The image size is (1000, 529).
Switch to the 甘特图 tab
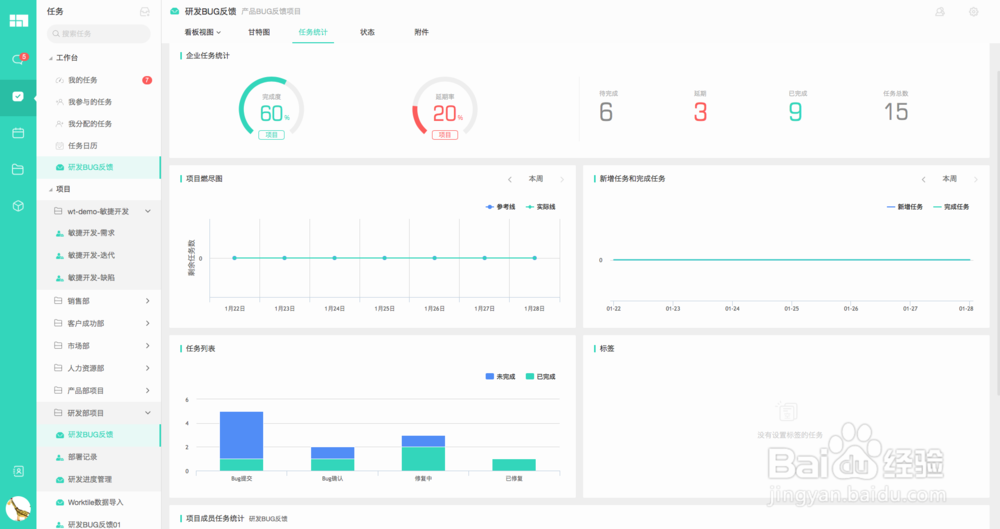[x=259, y=32]
